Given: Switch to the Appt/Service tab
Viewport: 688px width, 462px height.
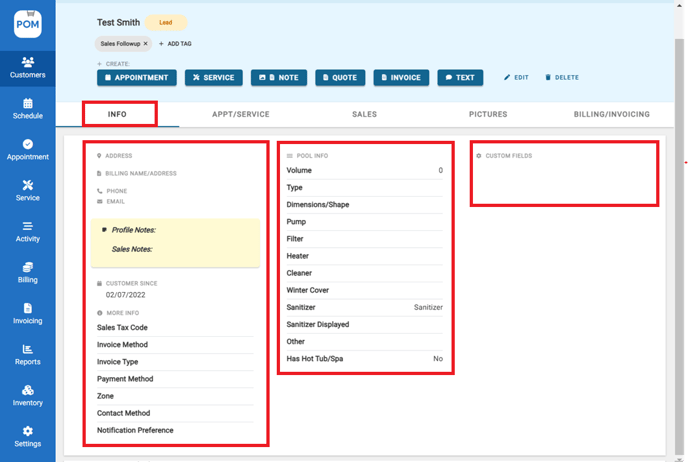Looking at the screenshot, I should (x=240, y=114).
